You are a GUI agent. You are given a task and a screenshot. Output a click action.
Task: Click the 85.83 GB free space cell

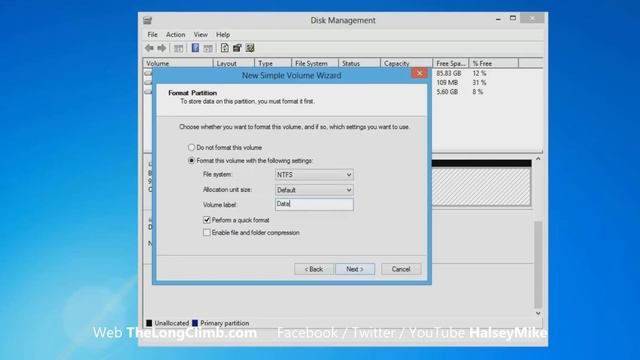tap(449, 73)
